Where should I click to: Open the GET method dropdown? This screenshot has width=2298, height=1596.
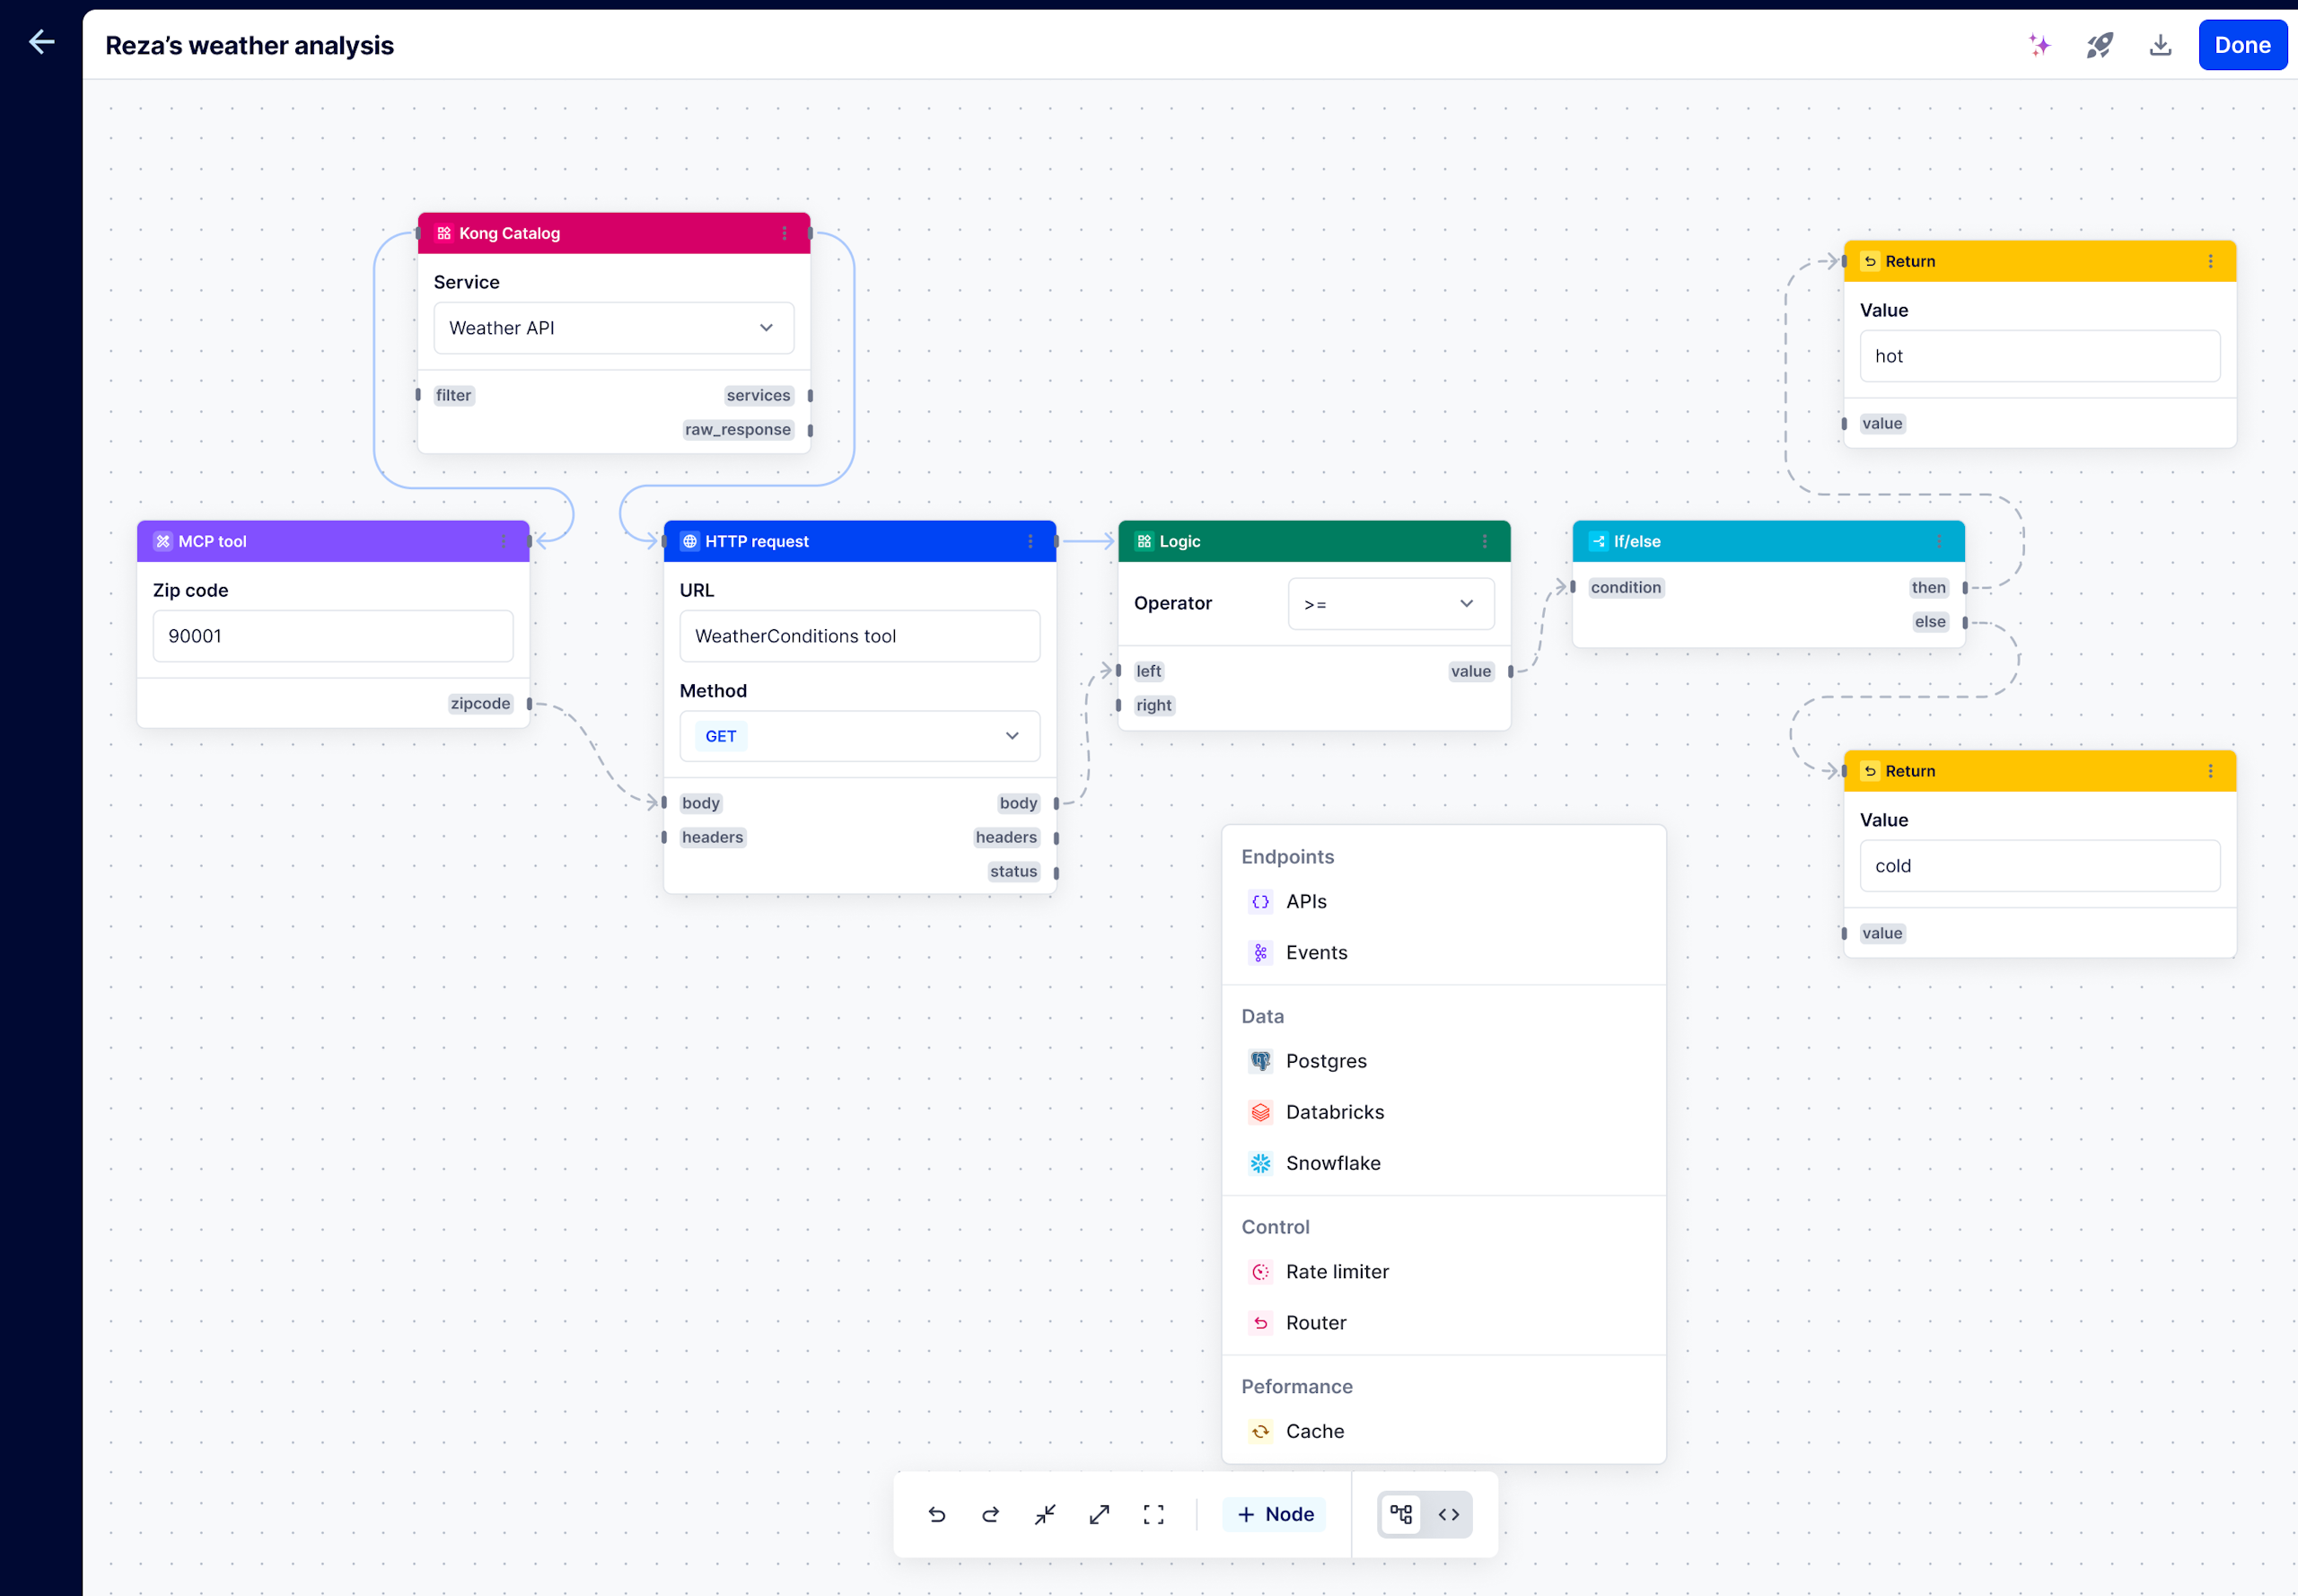pos(859,736)
